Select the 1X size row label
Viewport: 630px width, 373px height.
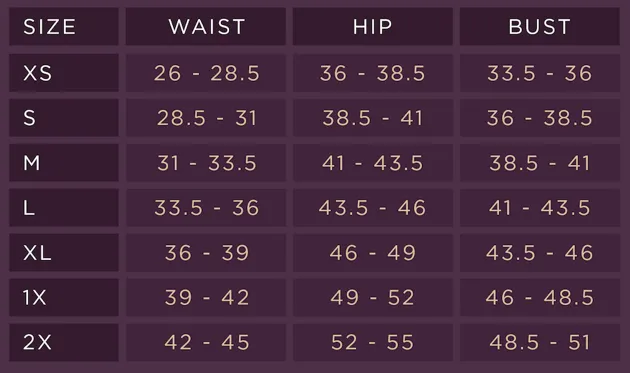pyautogui.click(x=64, y=297)
